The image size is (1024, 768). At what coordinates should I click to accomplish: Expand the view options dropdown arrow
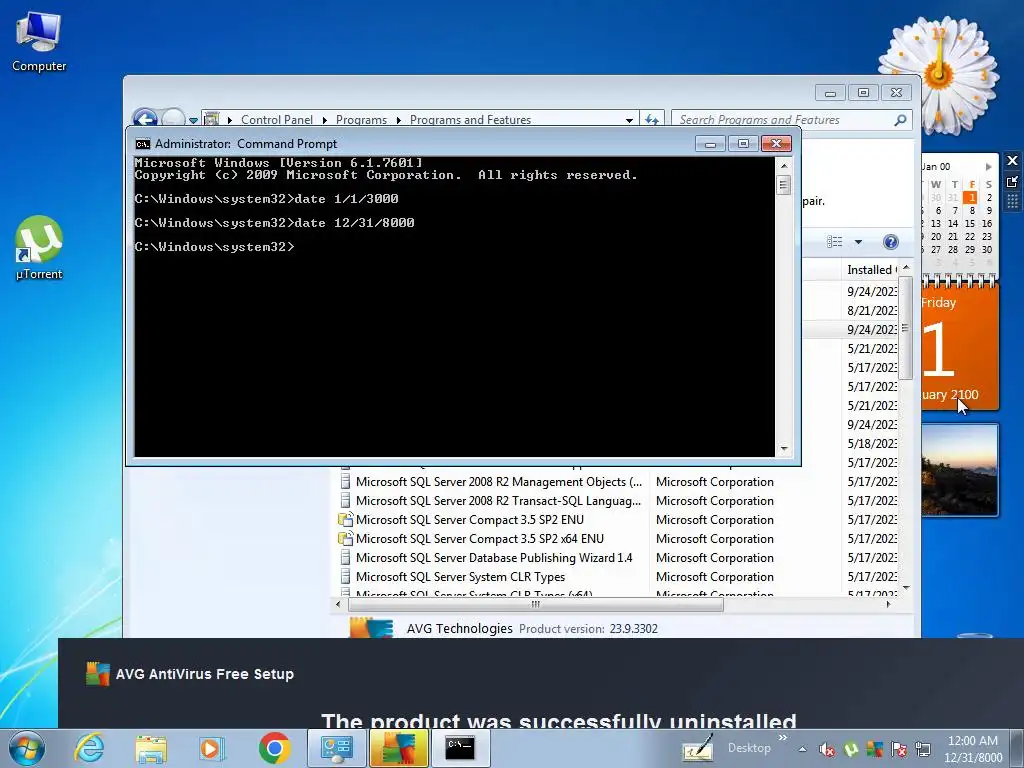pos(858,242)
